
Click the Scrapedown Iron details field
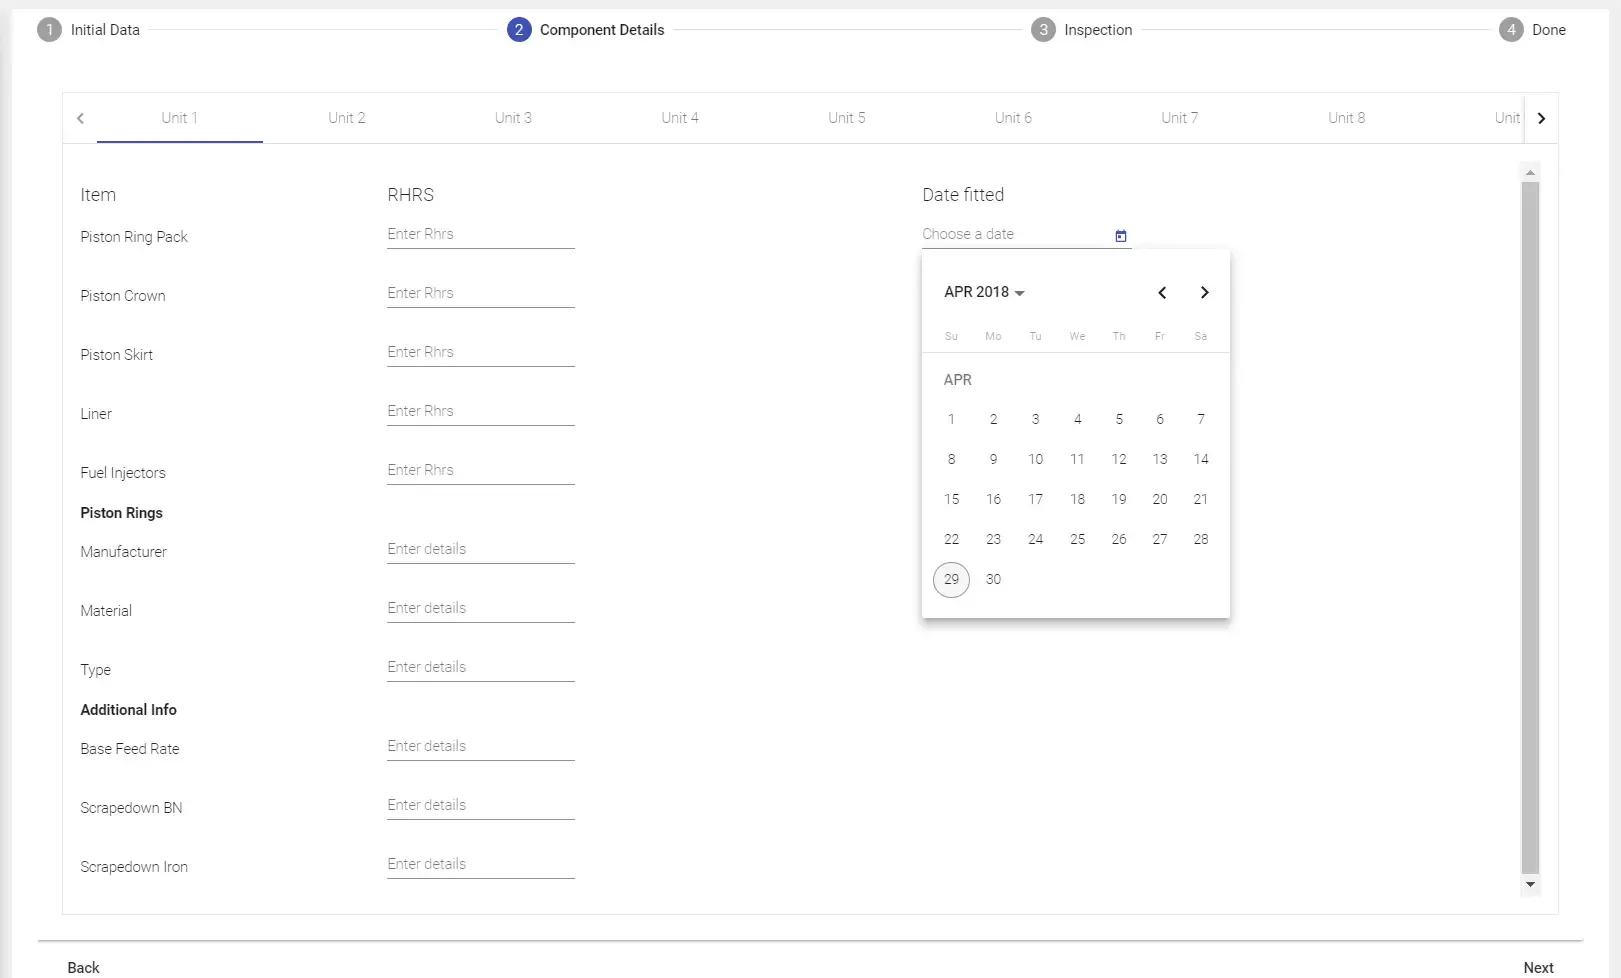[x=480, y=865]
